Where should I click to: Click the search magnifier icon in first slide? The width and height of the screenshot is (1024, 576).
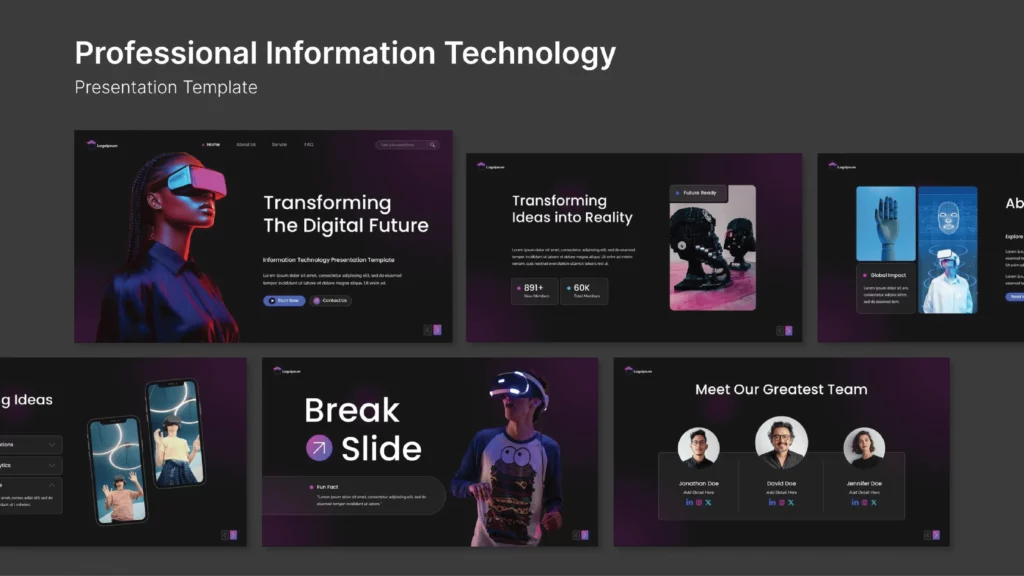432,145
